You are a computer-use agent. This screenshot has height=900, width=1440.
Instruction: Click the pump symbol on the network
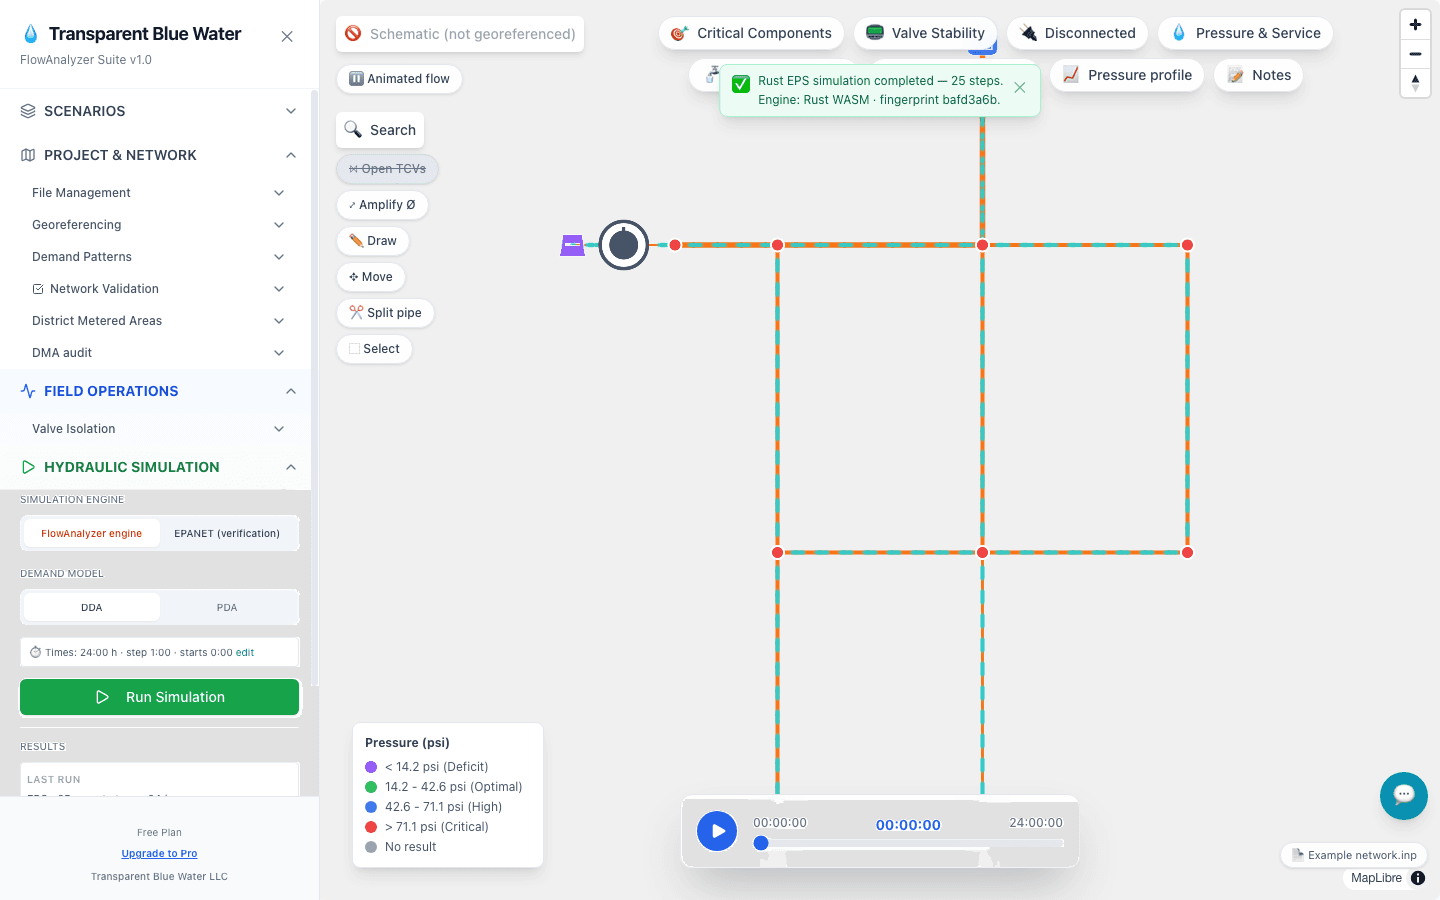pos(624,245)
